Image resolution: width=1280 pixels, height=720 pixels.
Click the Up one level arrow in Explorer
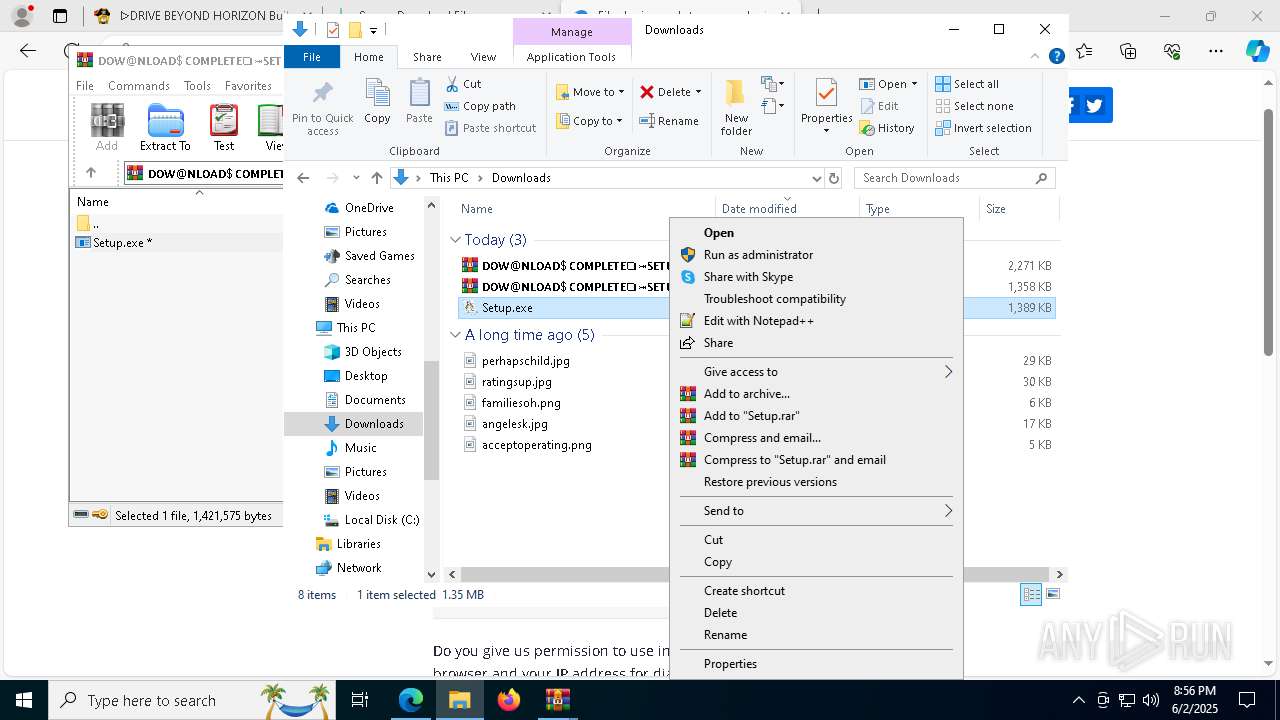(376, 178)
